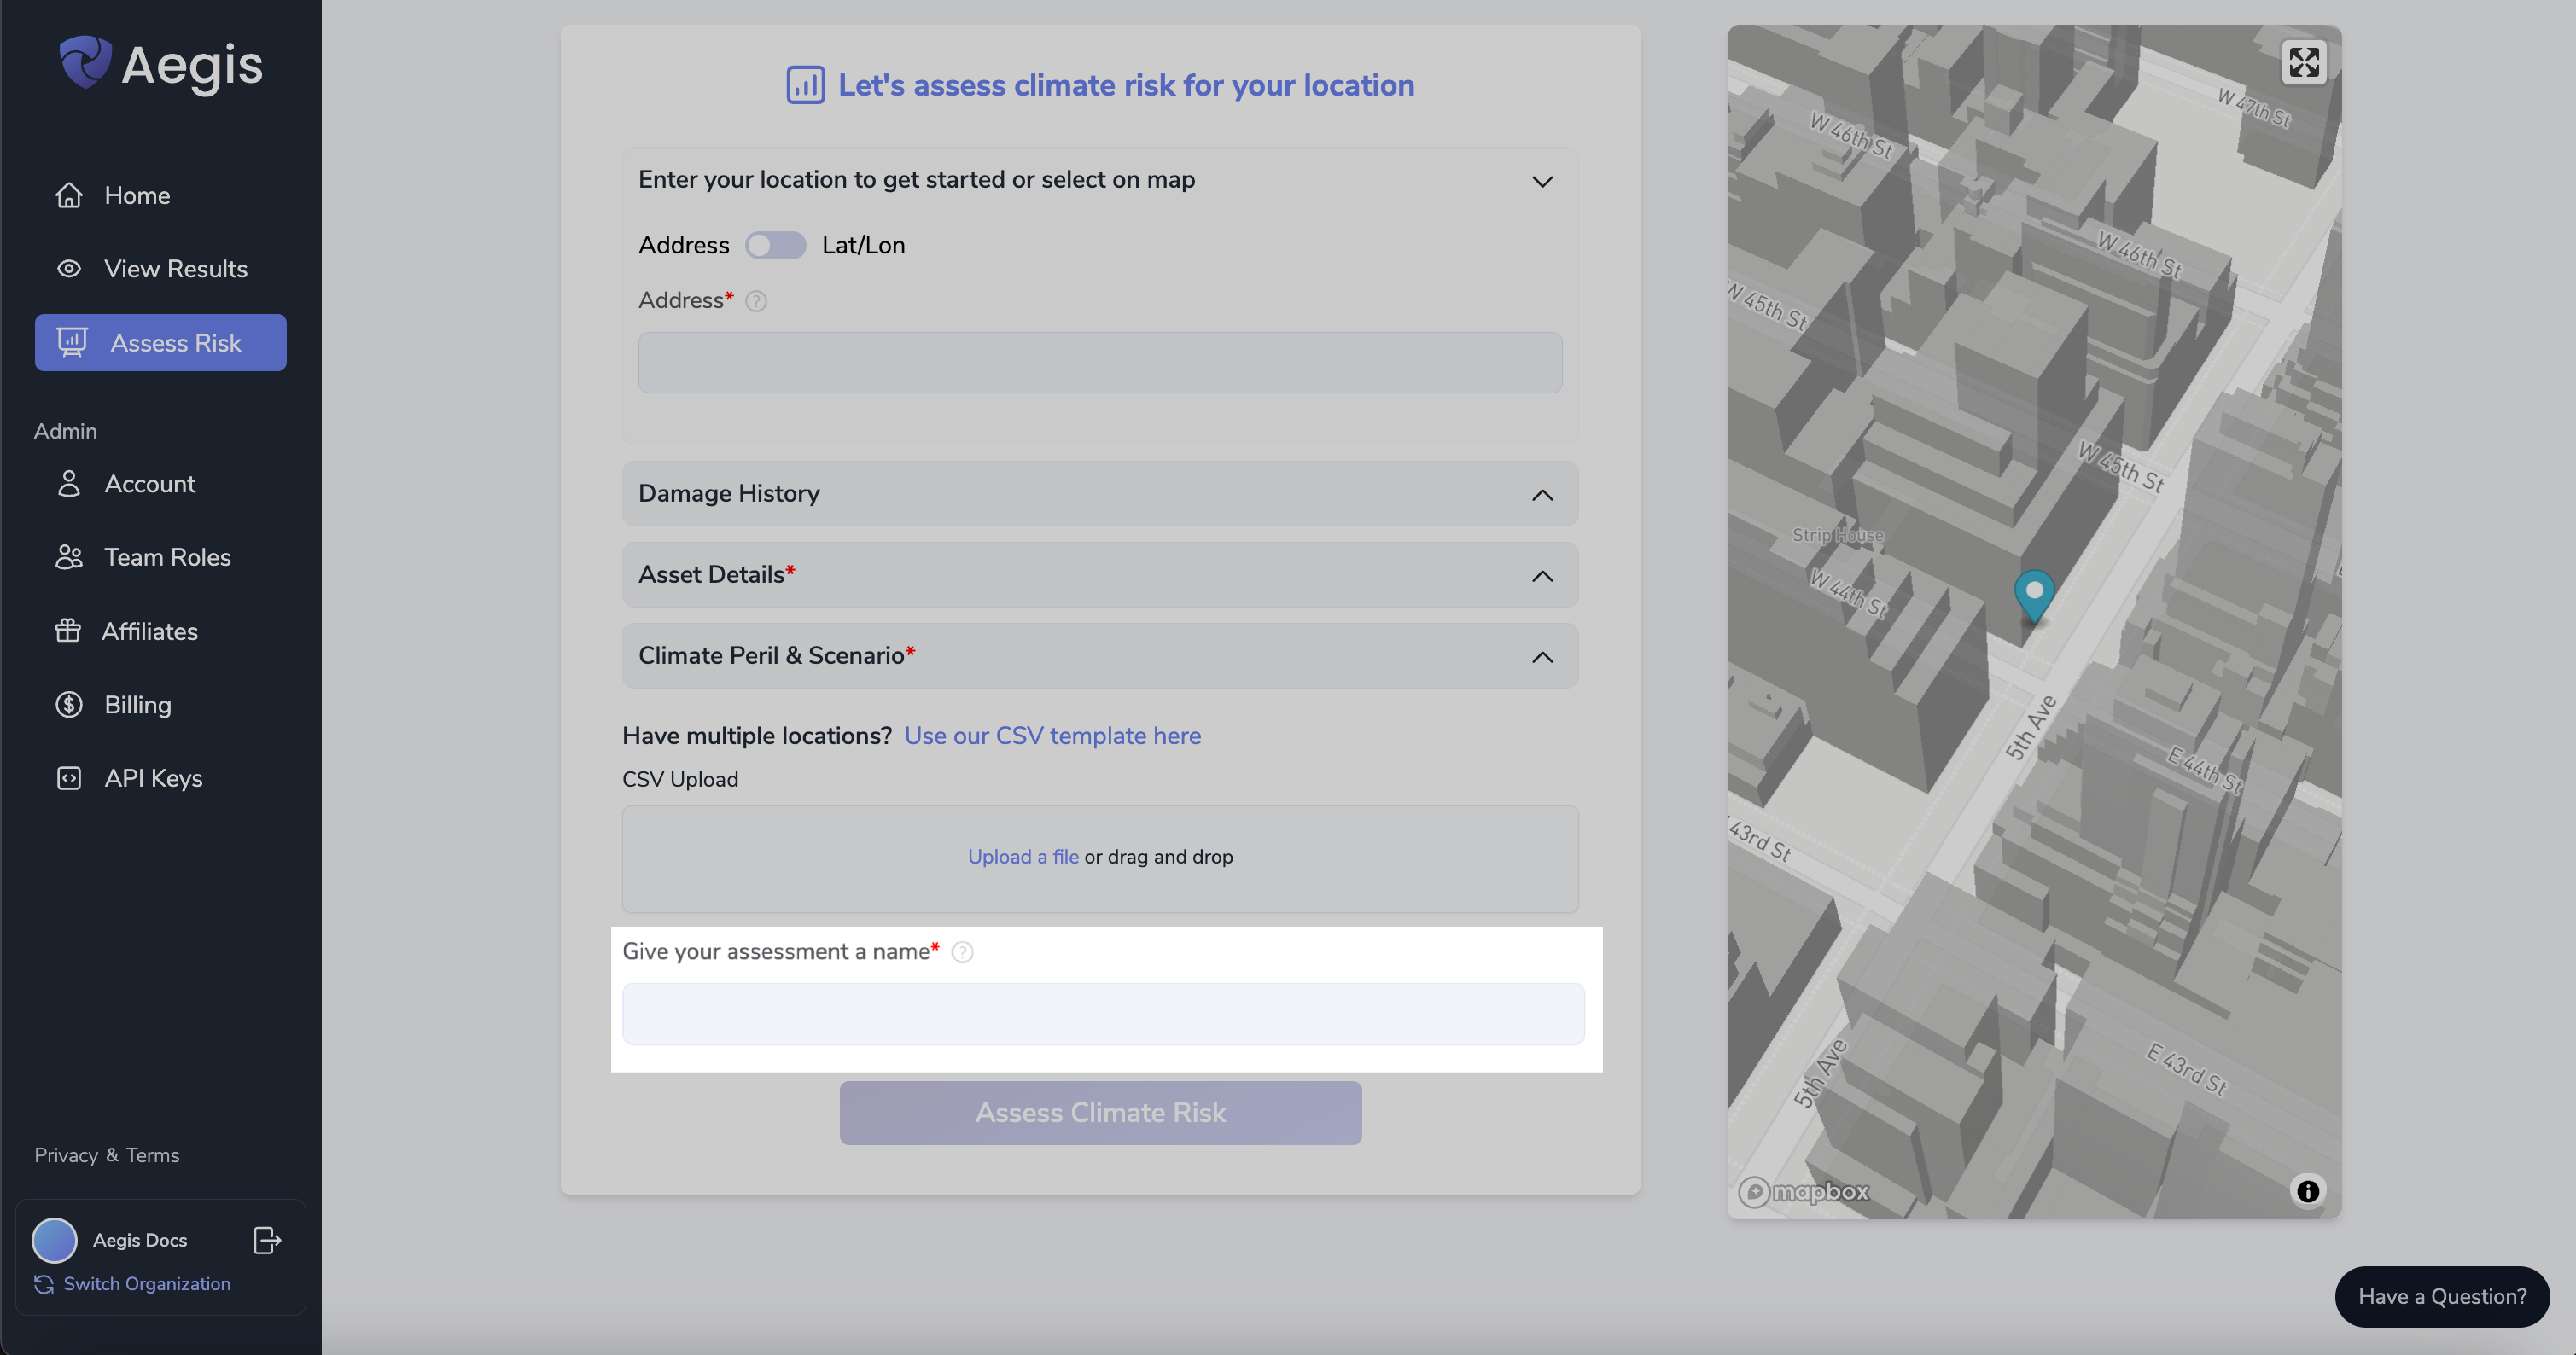Open the API Keys page
This screenshot has height=1355, width=2576.
click(x=153, y=778)
